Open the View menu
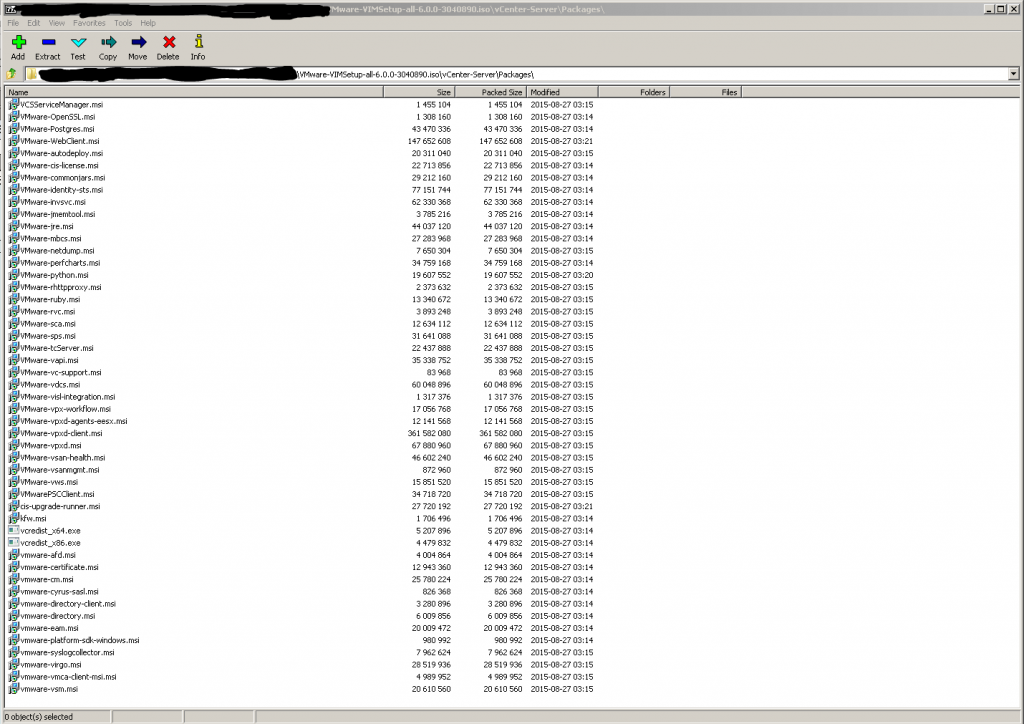Screen dimensions: 1024x724 pyautogui.click(x=57, y=23)
